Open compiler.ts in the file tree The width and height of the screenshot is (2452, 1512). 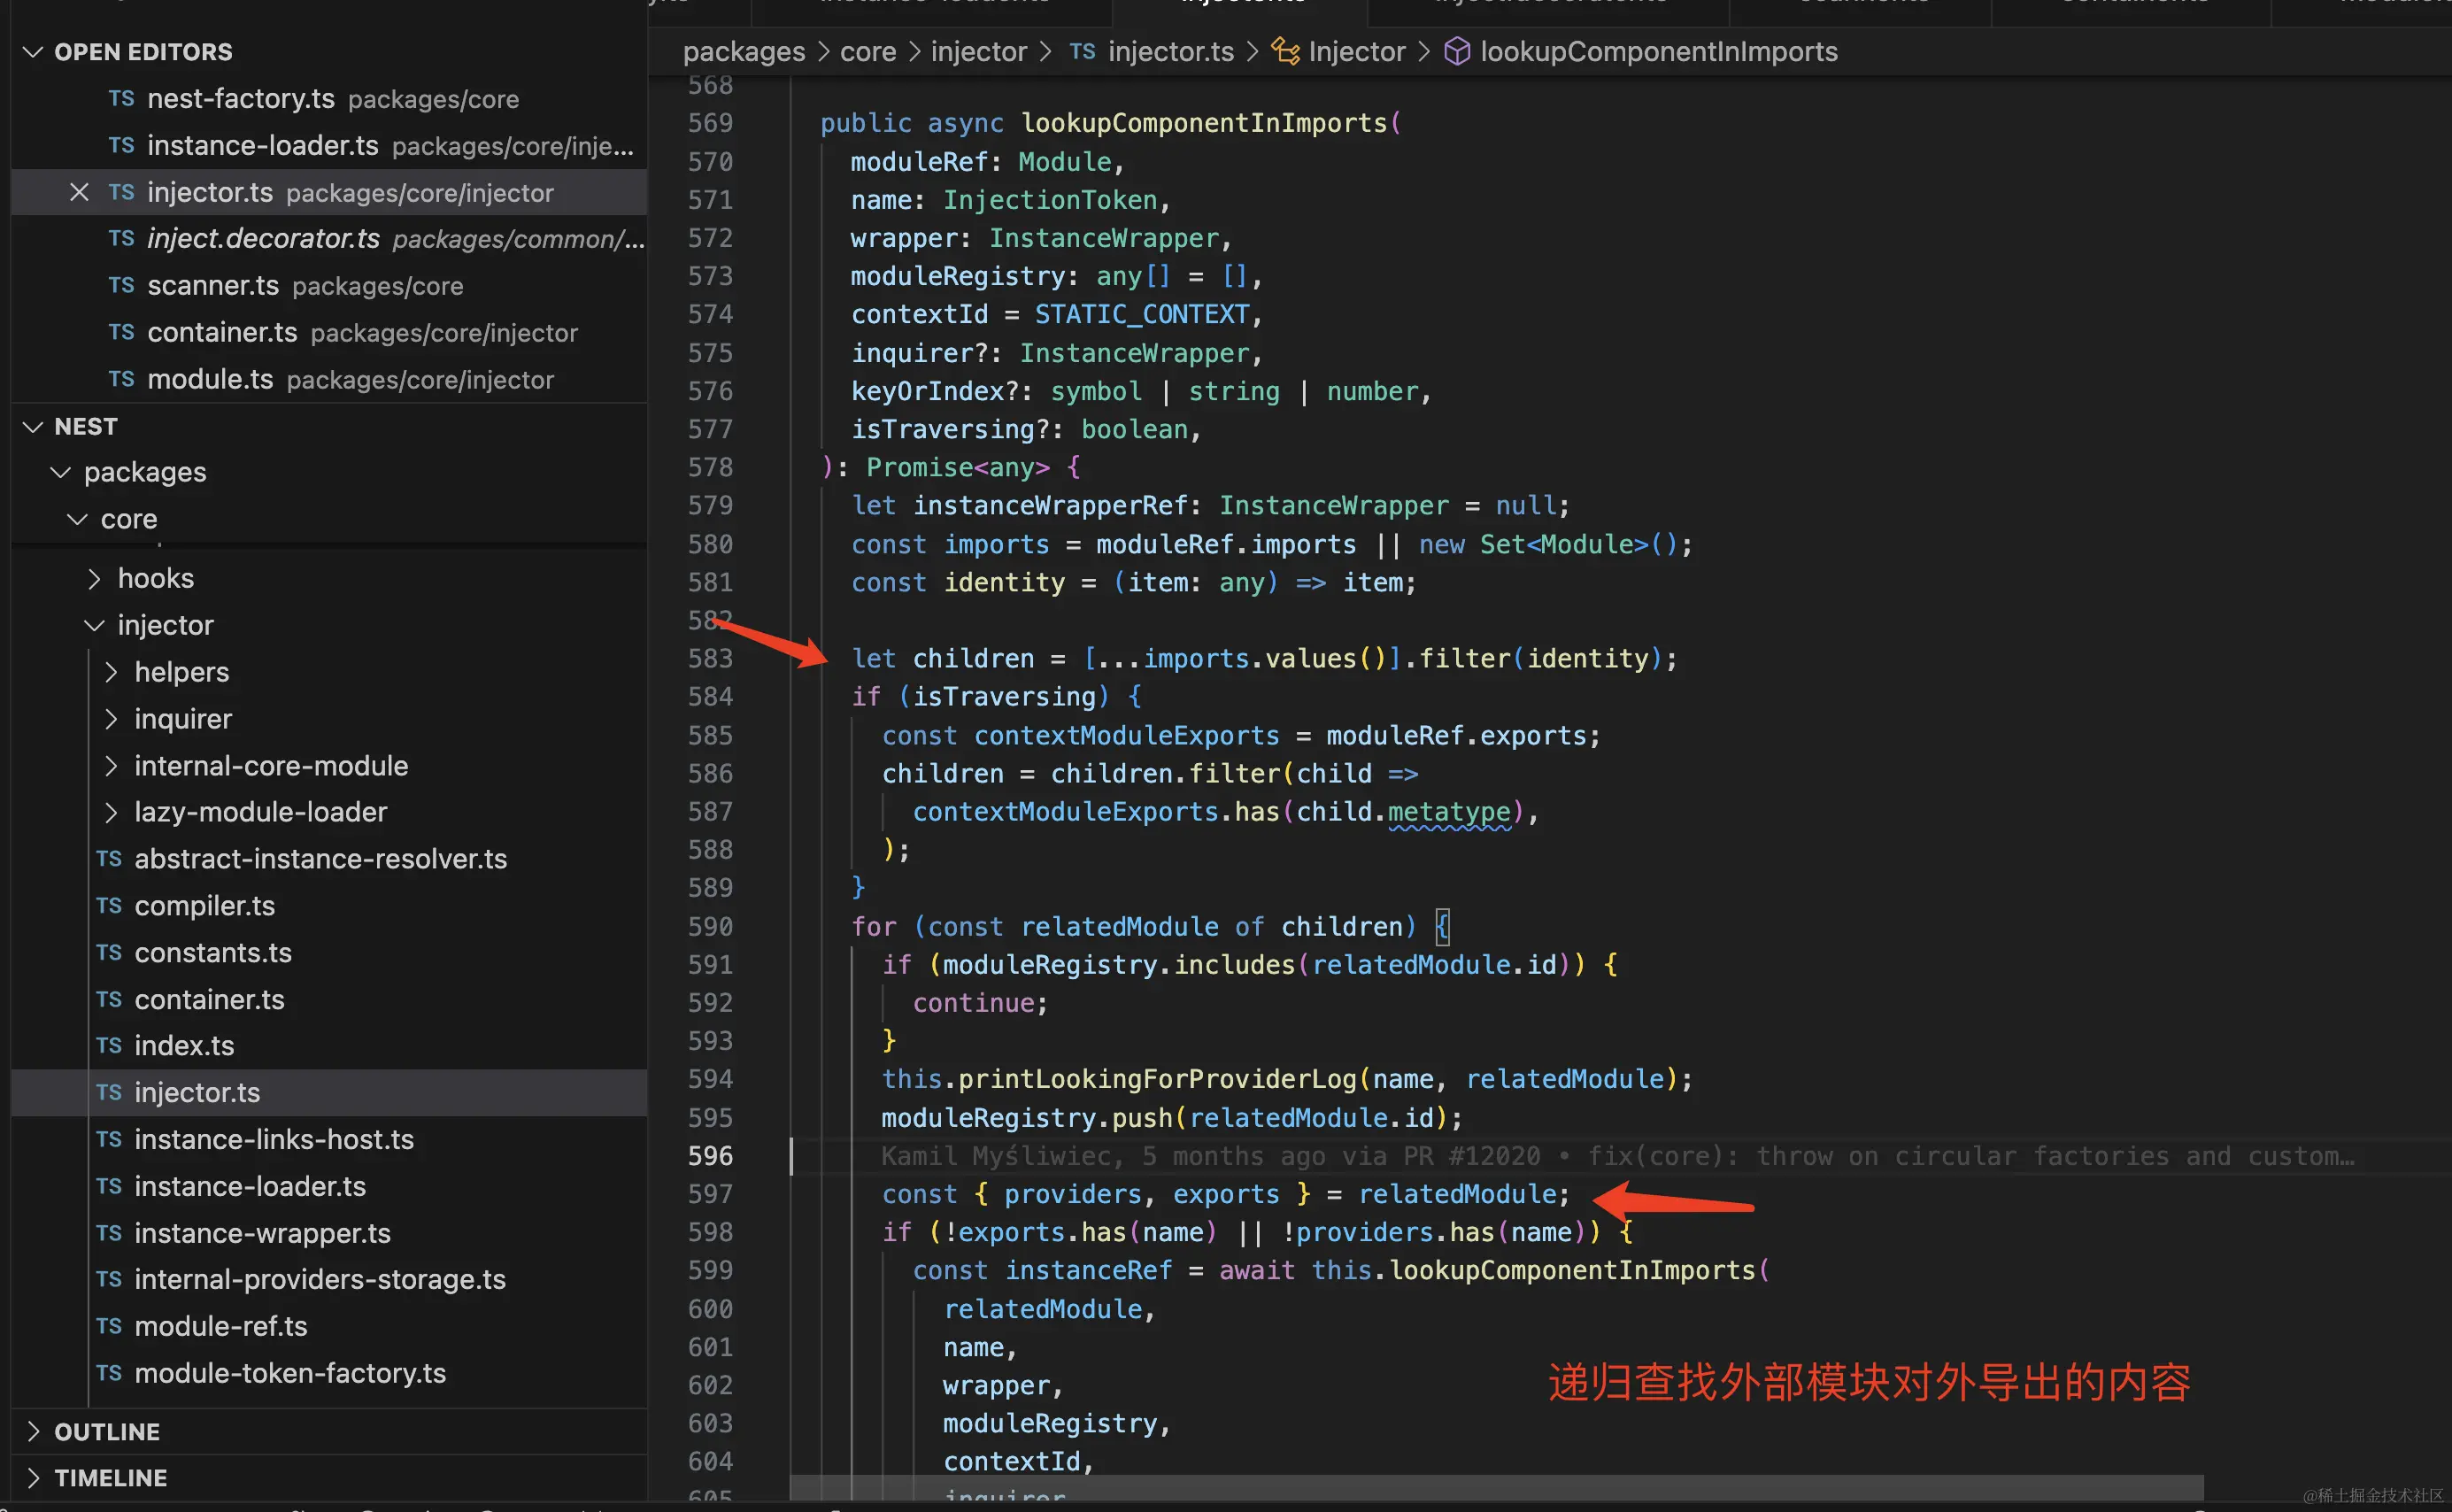329,906
